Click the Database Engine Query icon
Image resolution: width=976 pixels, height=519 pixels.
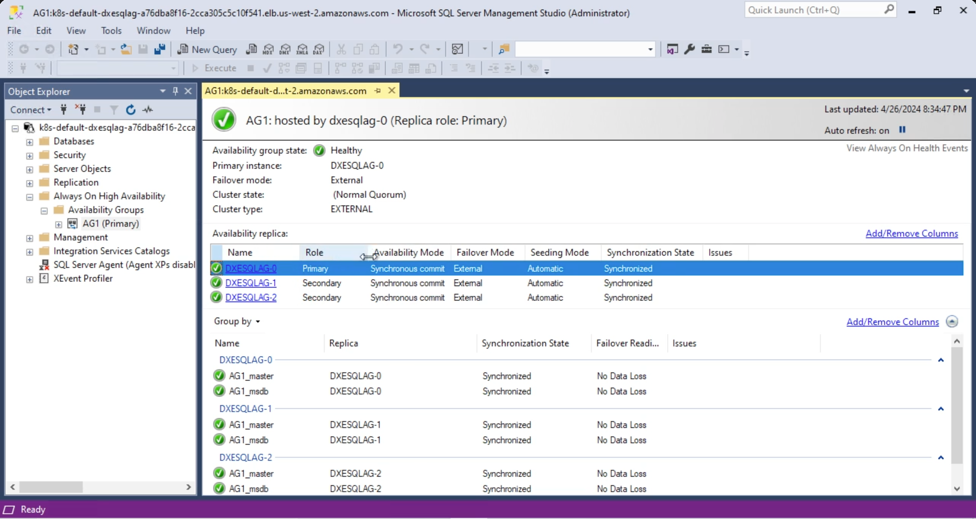coord(251,49)
